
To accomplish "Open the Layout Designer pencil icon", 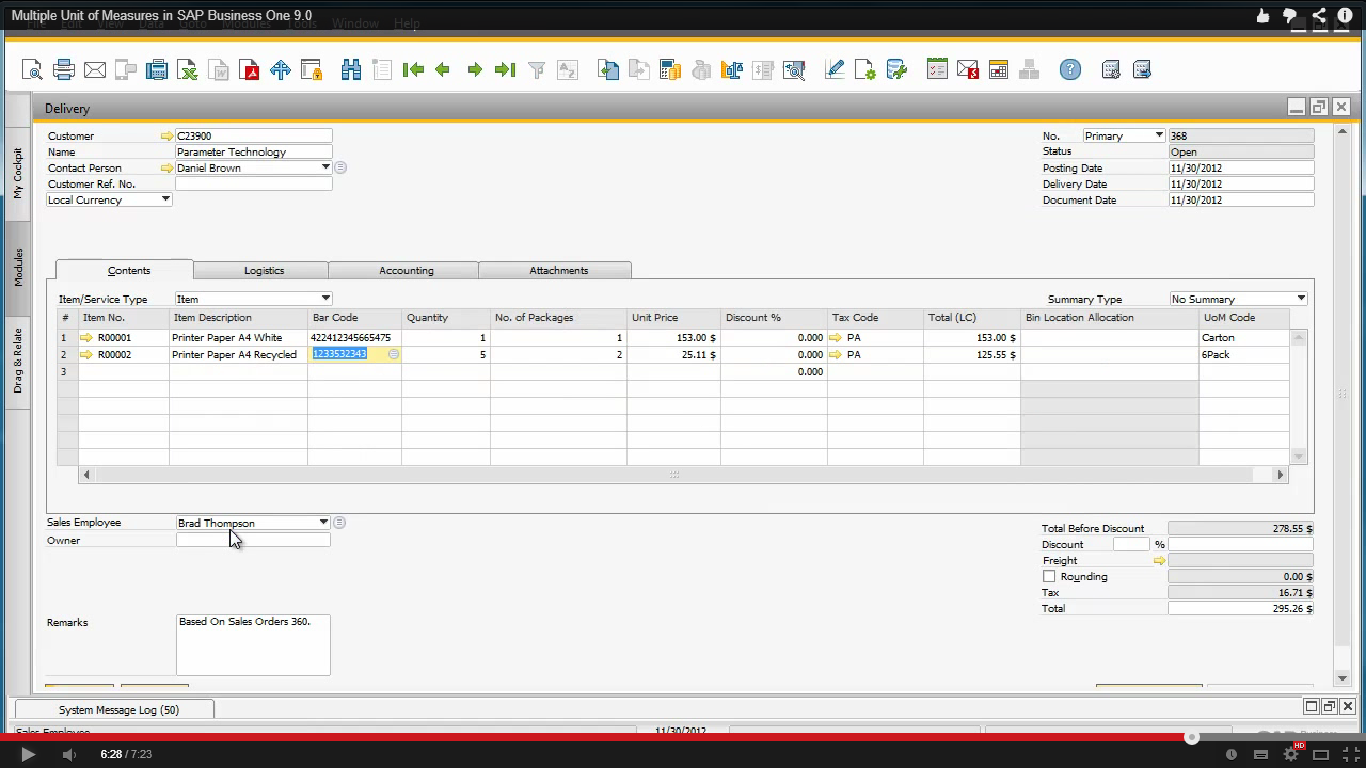I will point(835,70).
